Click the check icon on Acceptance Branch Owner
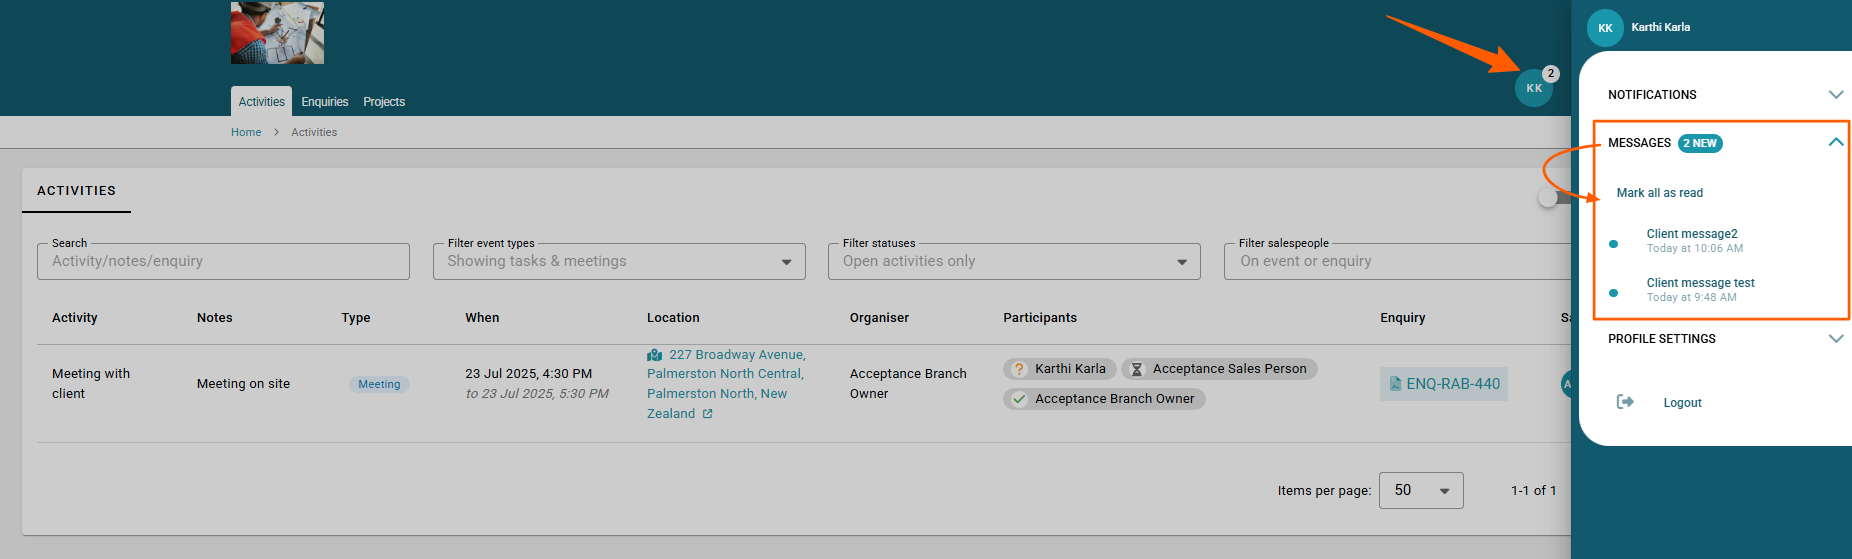This screenshot has height=559, width=1852. click(x=1019, y=399)
